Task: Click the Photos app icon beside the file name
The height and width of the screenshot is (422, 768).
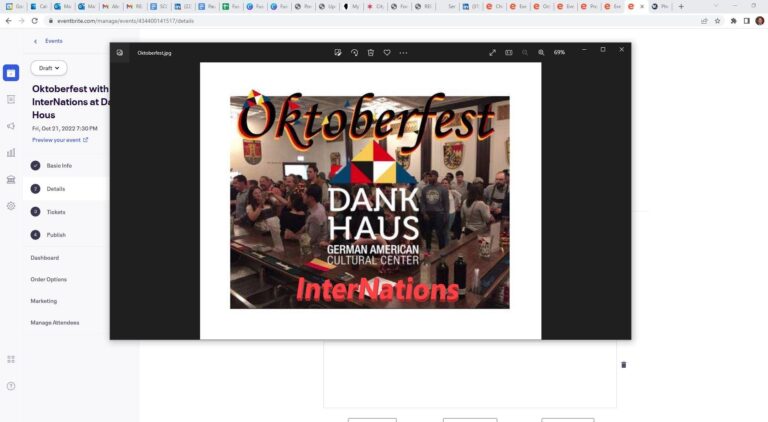Action: point(120,53)
